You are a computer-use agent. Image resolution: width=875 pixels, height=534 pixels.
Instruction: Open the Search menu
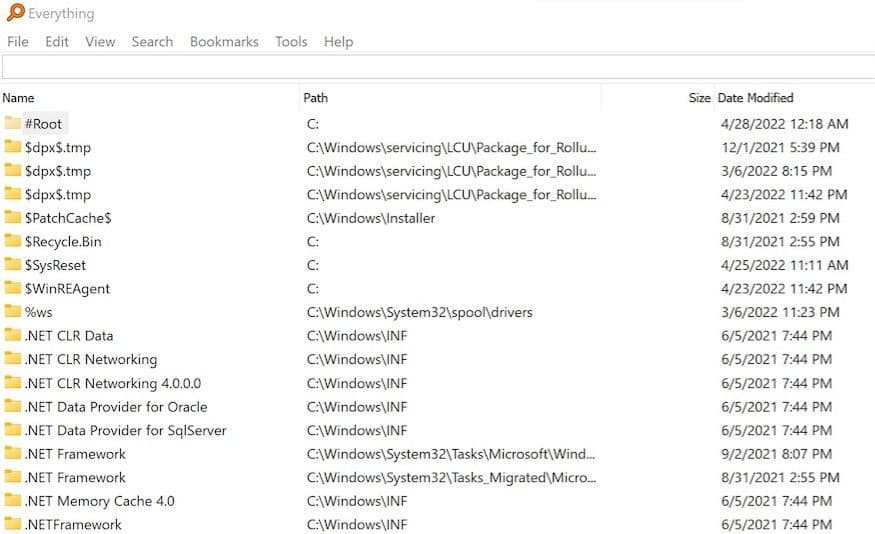(x=152, y=42)
